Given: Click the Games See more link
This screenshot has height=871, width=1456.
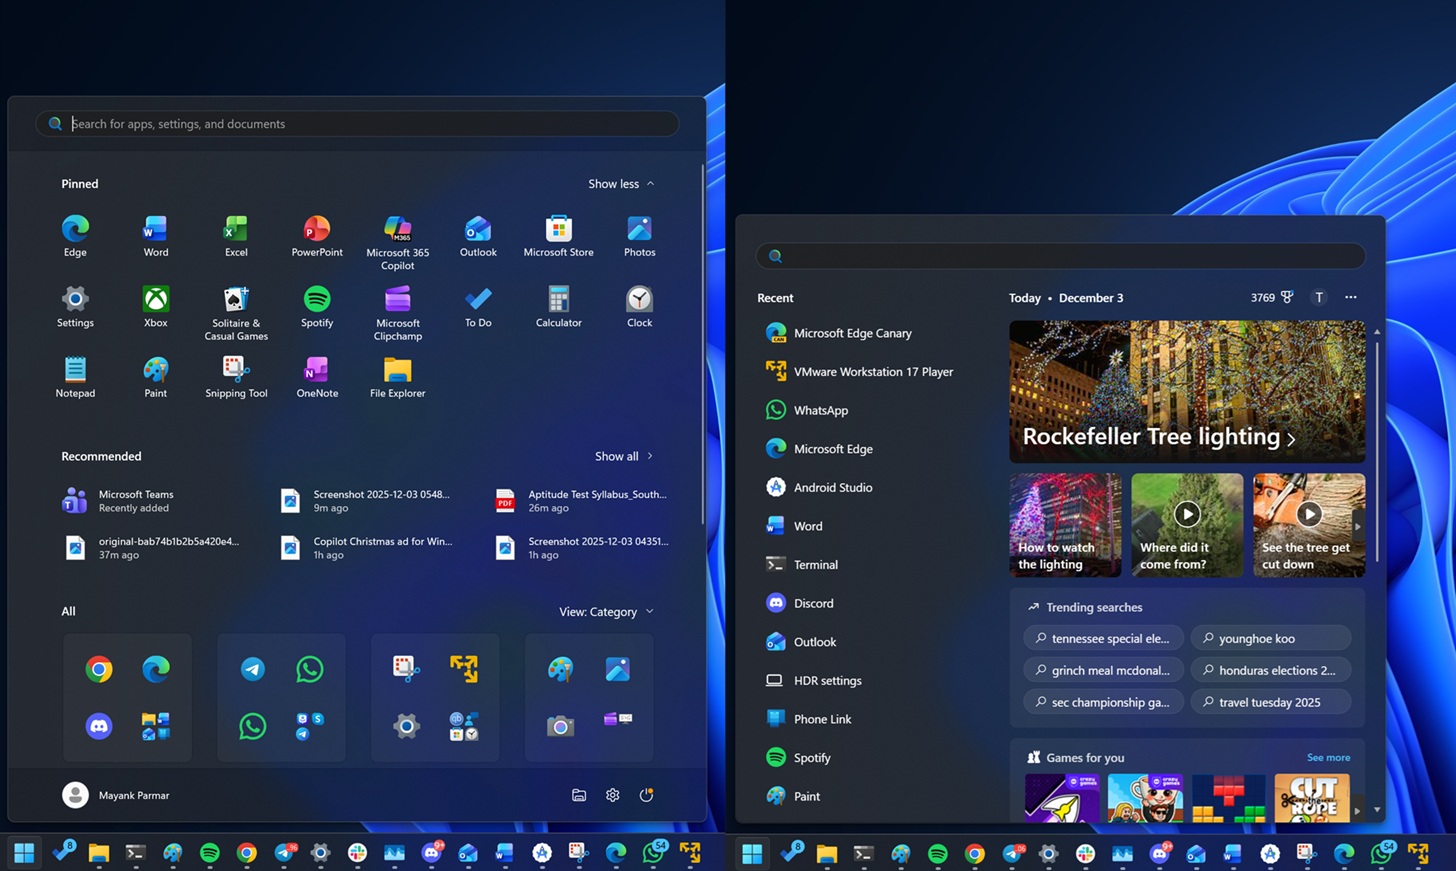Looking at the screenshot, I should coord(1328,758).
